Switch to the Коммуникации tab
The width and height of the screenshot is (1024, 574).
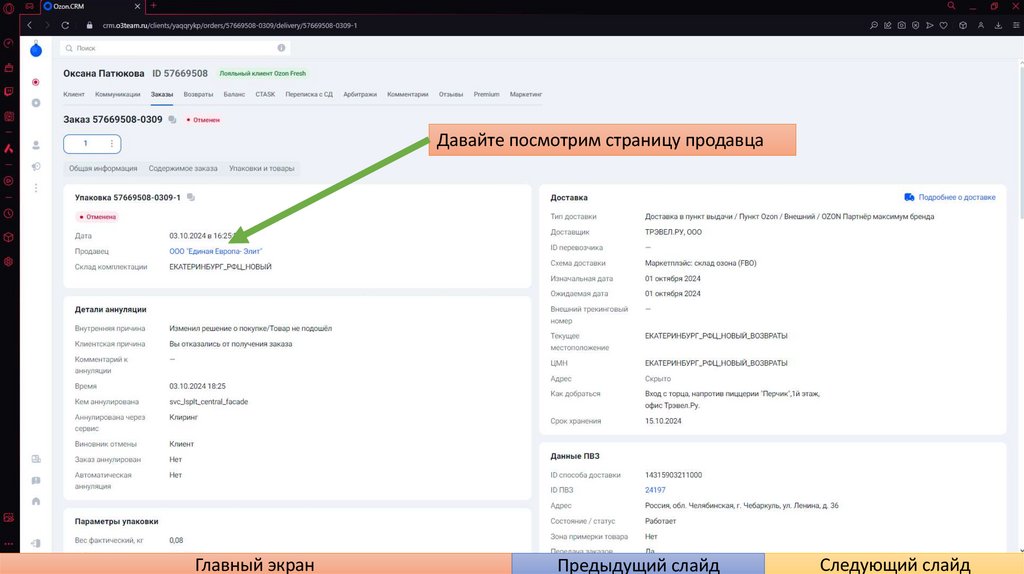coord(118,94)
